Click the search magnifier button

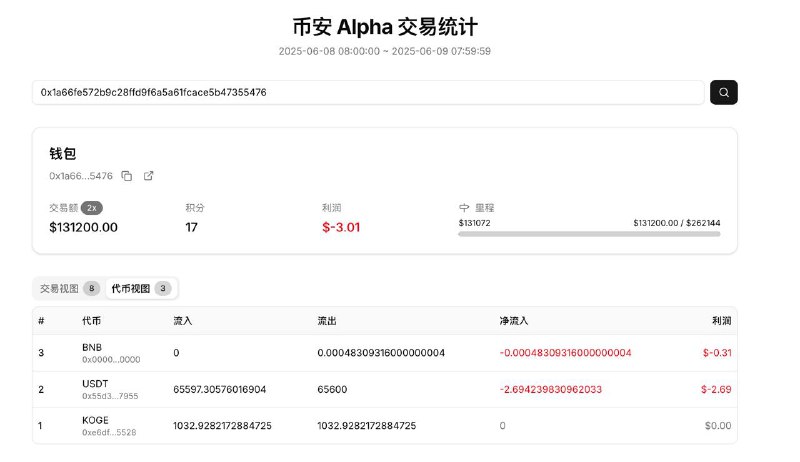click(723, 92)
